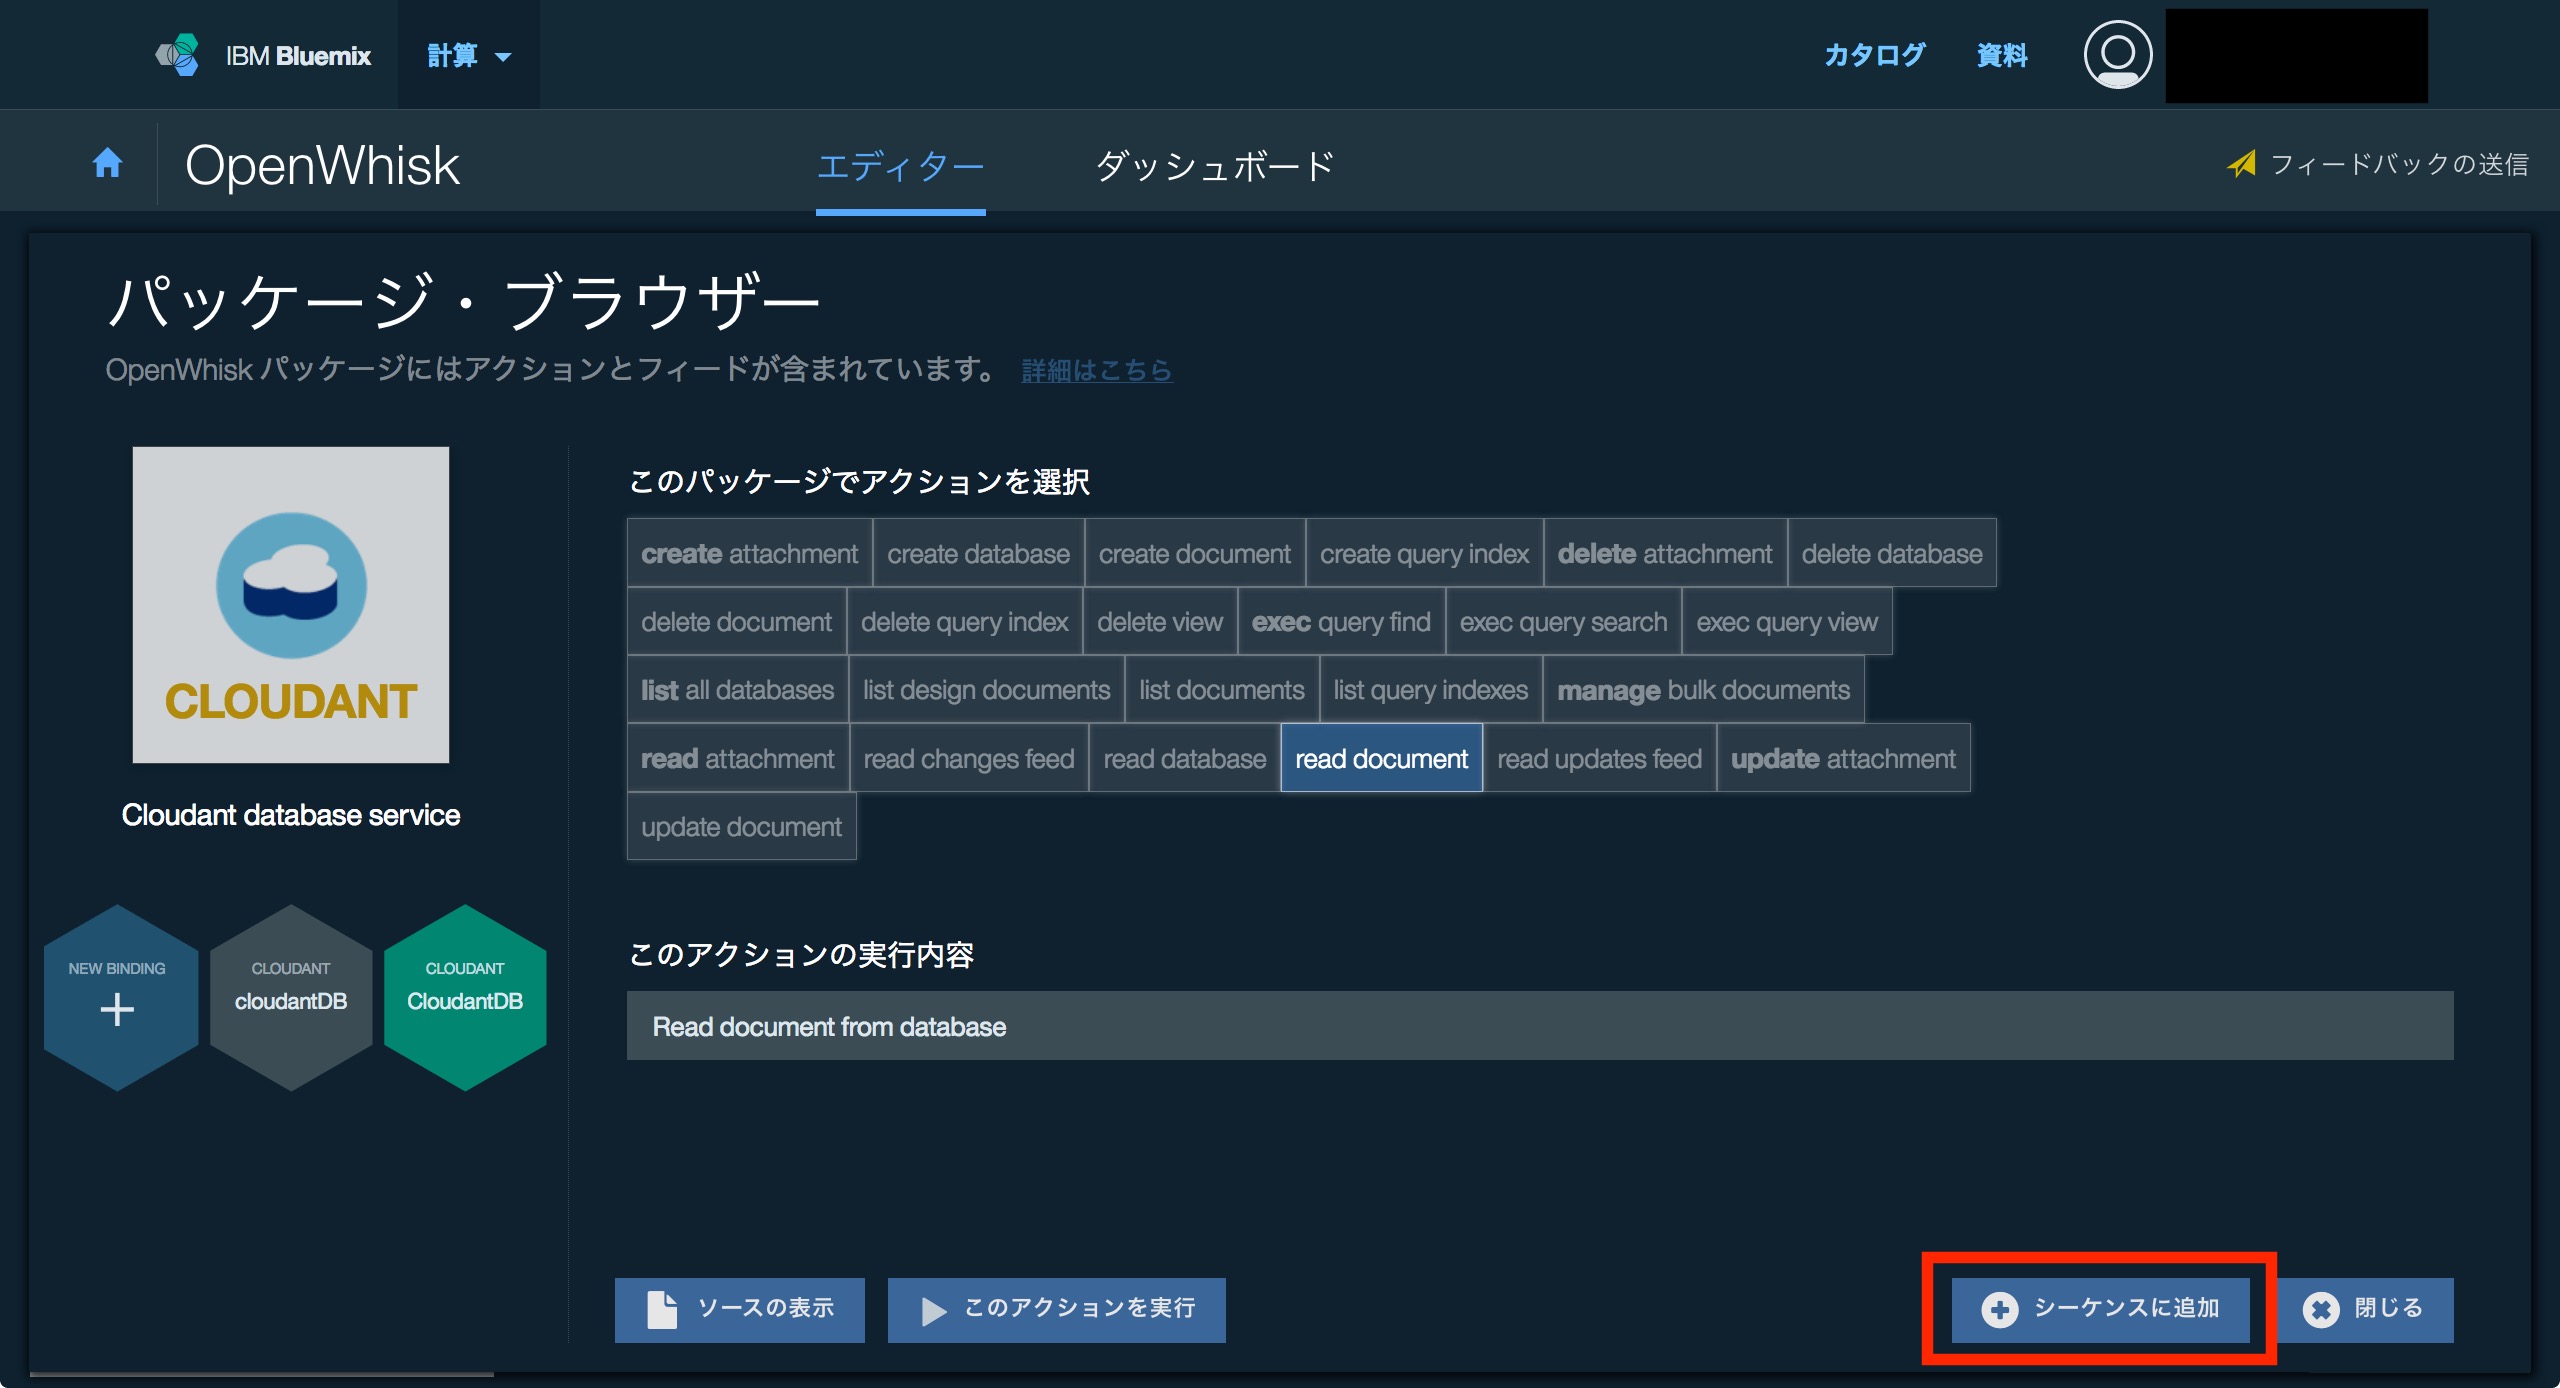This screenshot has width=2560, height=1388.
Task: Click the Read document from database description
Action: tap(1540, 1026)
